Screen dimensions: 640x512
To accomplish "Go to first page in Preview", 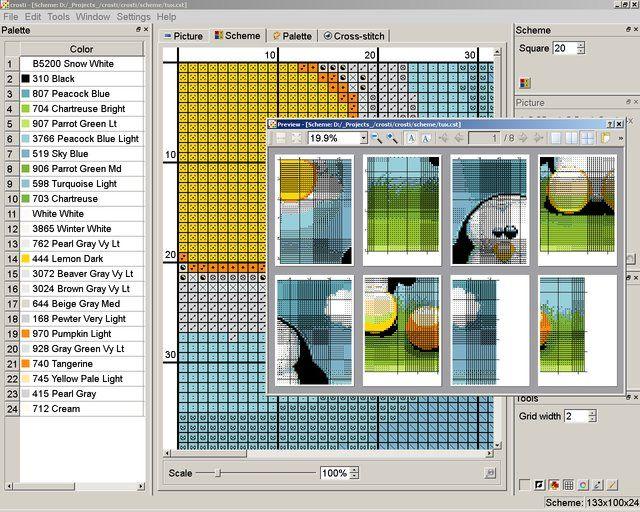I will pyautogui.click(x=443, y=138).
